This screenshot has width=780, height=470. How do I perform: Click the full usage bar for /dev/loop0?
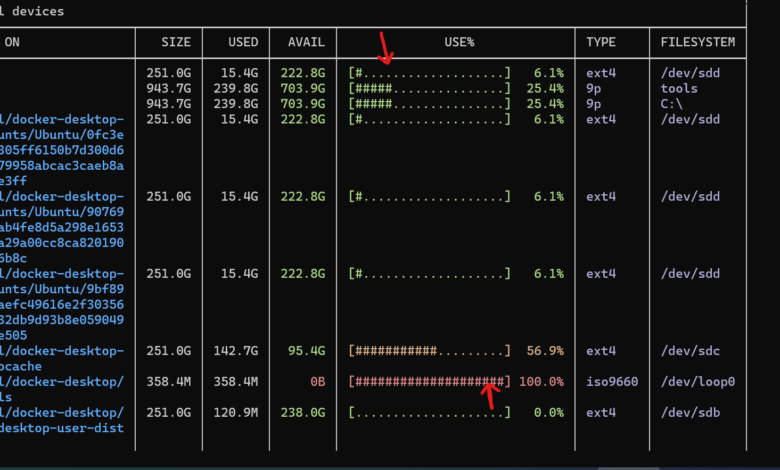tap(429, 382)
